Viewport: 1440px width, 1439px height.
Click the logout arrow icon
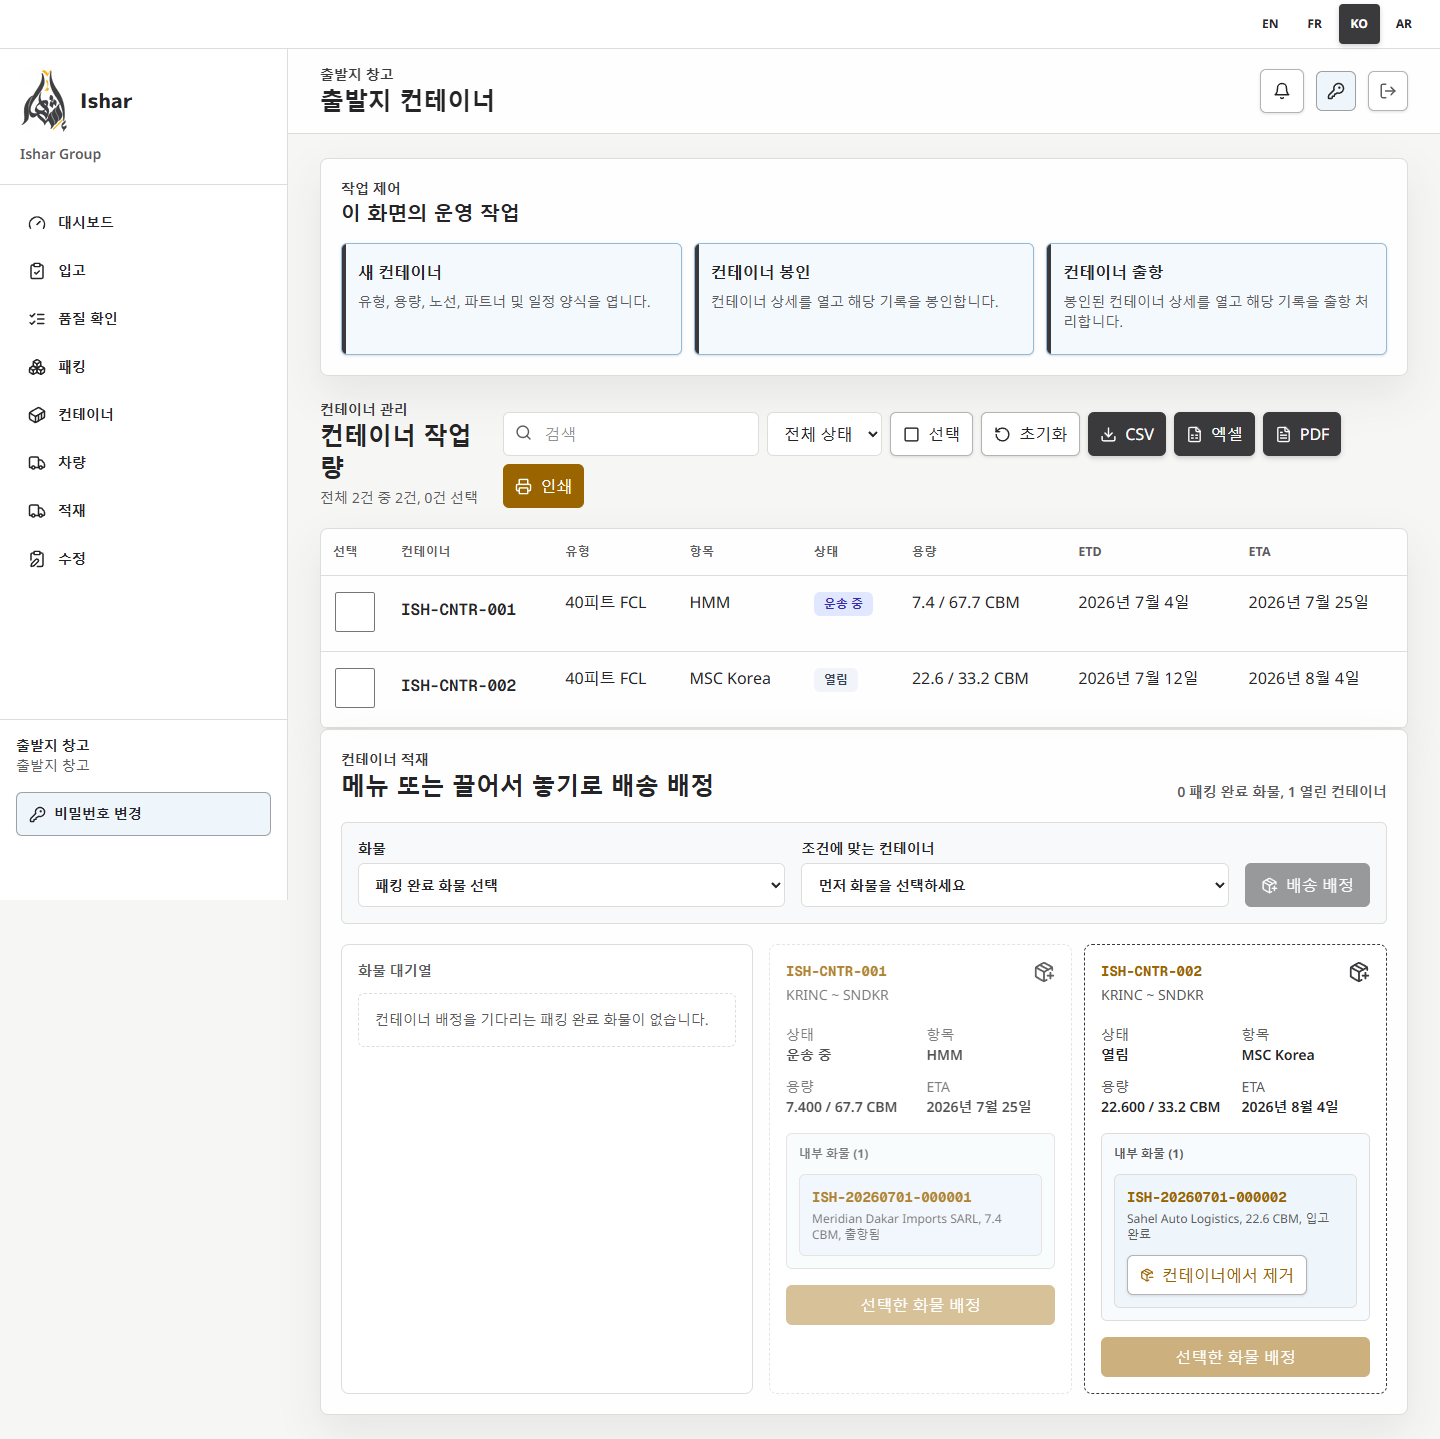(x=1388, y=91)
